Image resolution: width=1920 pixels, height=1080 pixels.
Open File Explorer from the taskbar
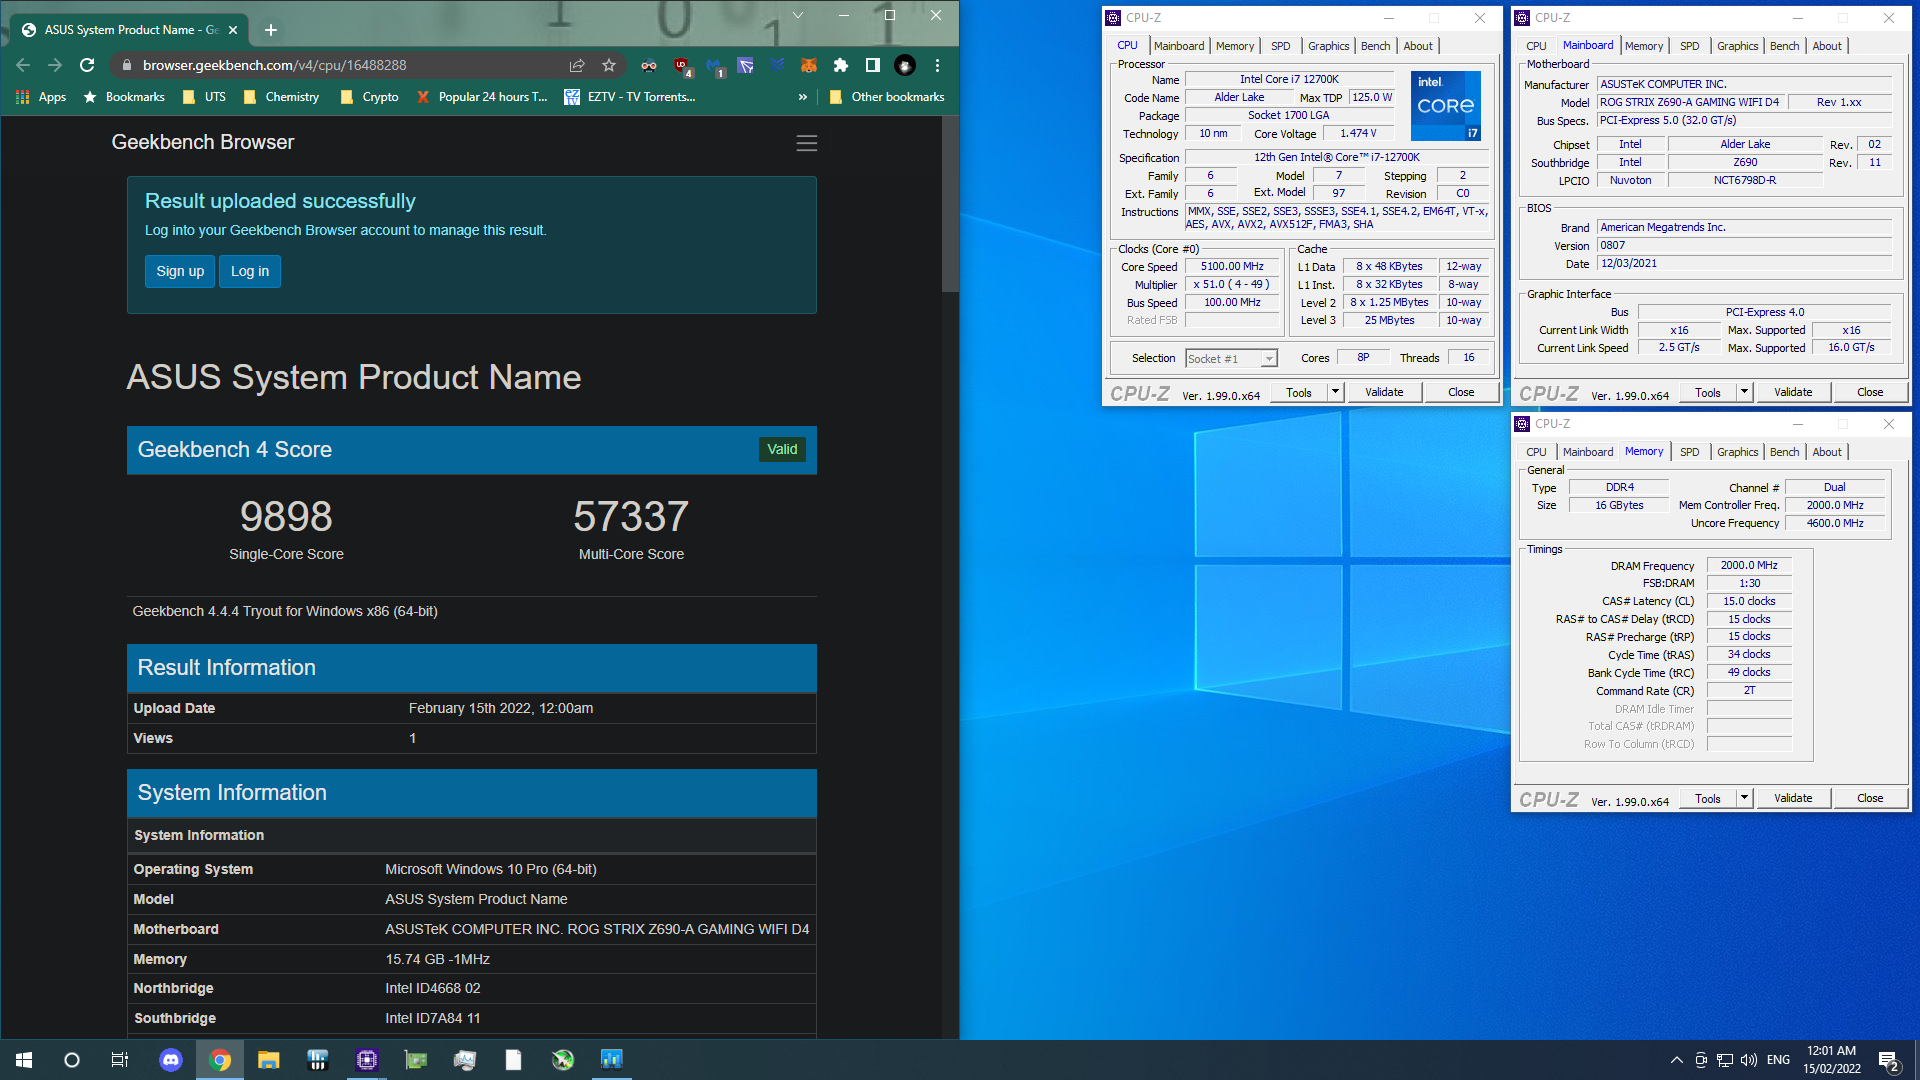pos(268,1060)
